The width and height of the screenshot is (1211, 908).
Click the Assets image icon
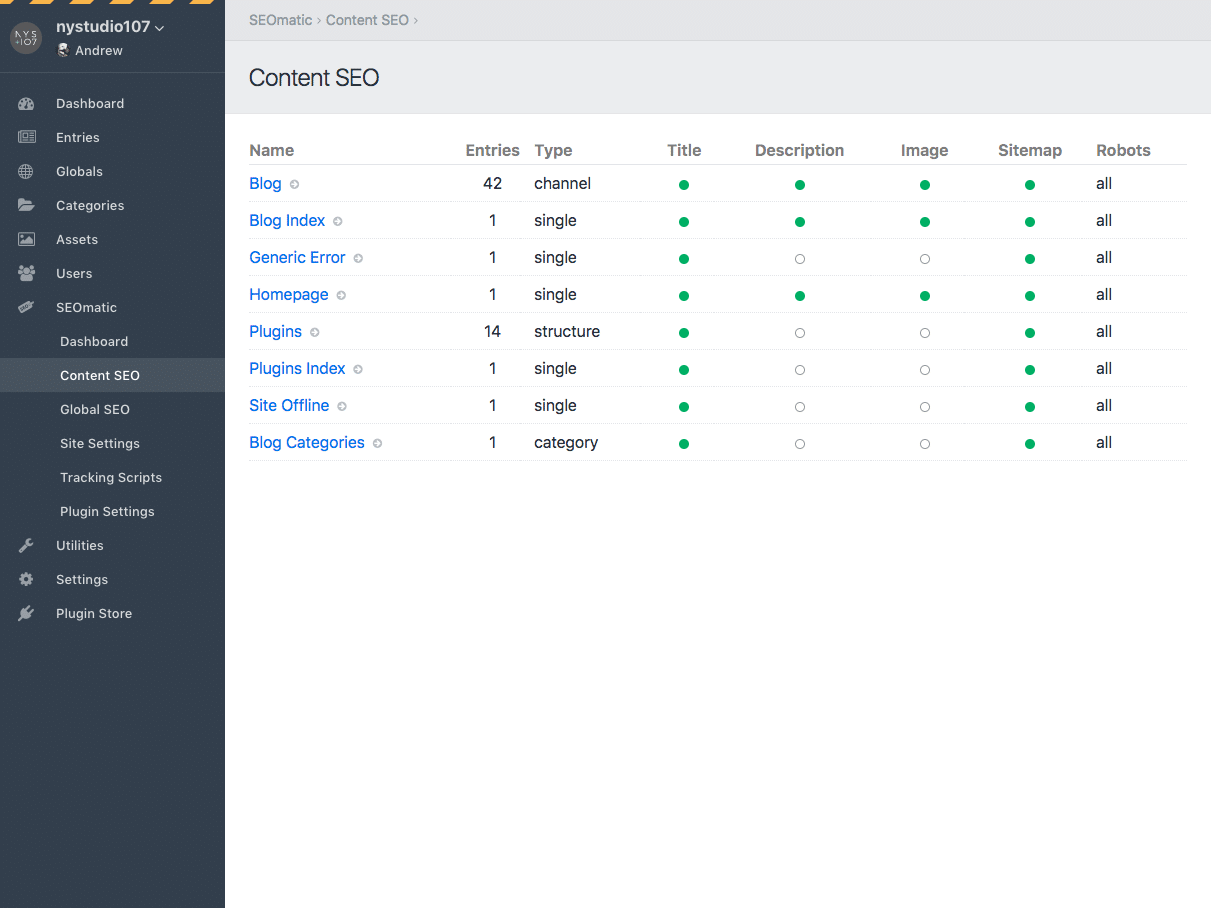[26, 240]
